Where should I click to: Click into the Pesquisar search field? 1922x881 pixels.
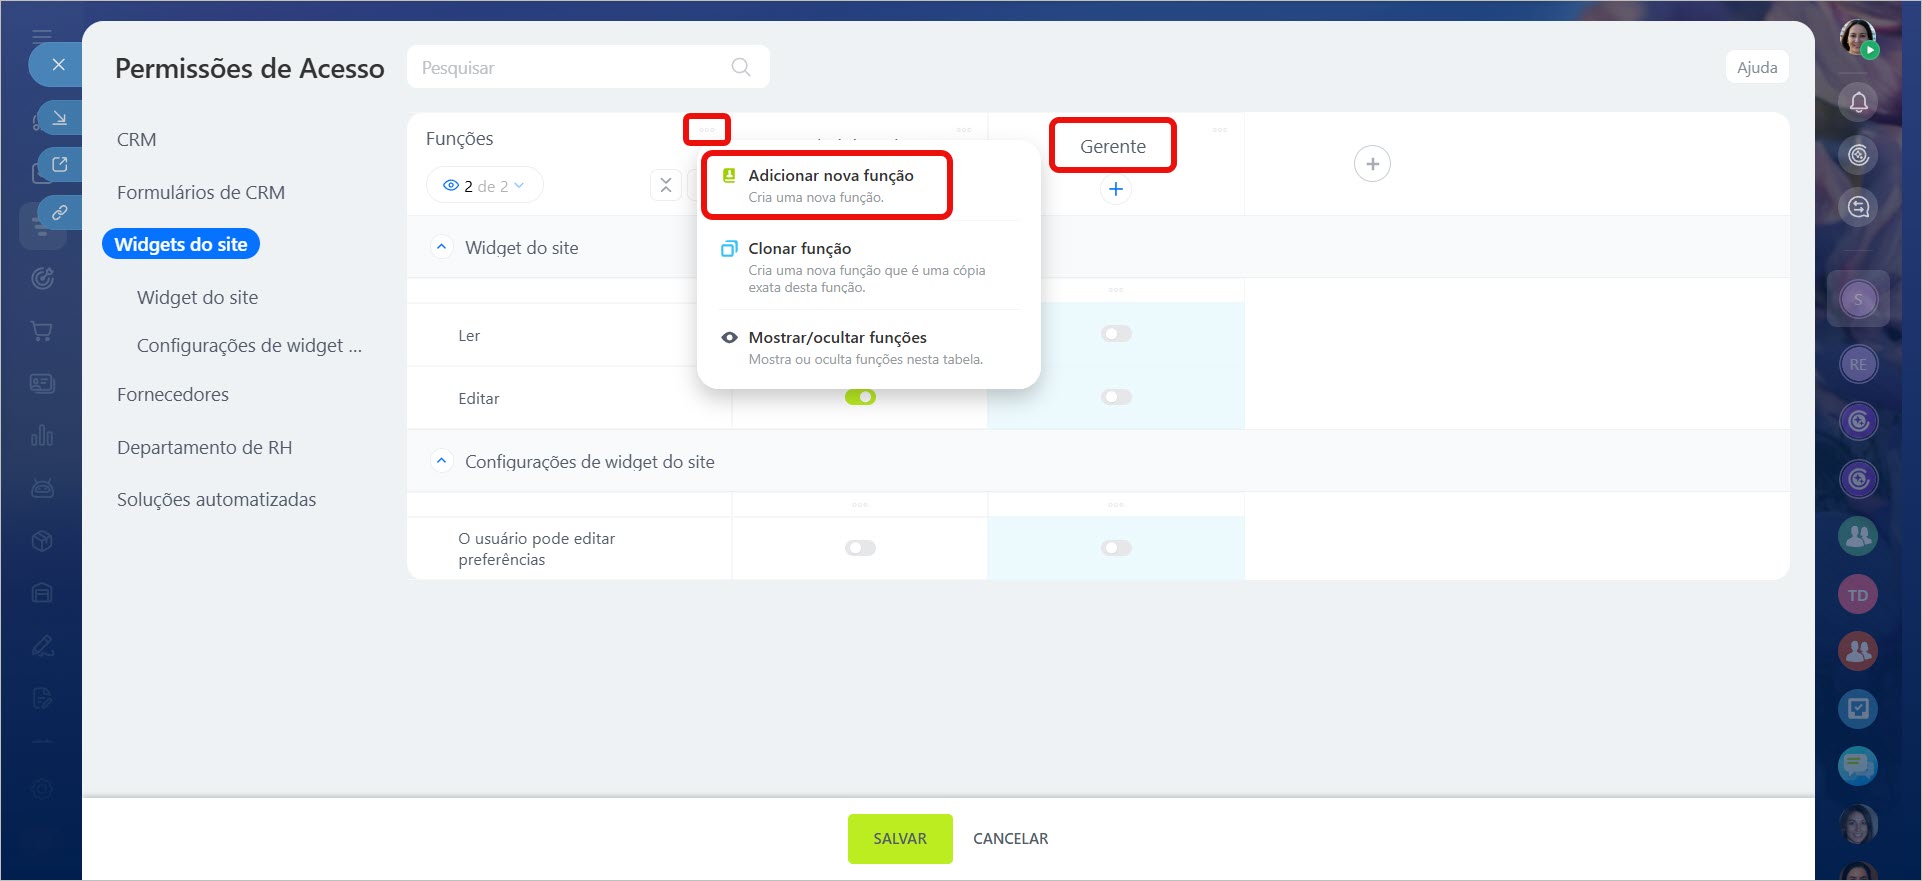coord(570,67)
